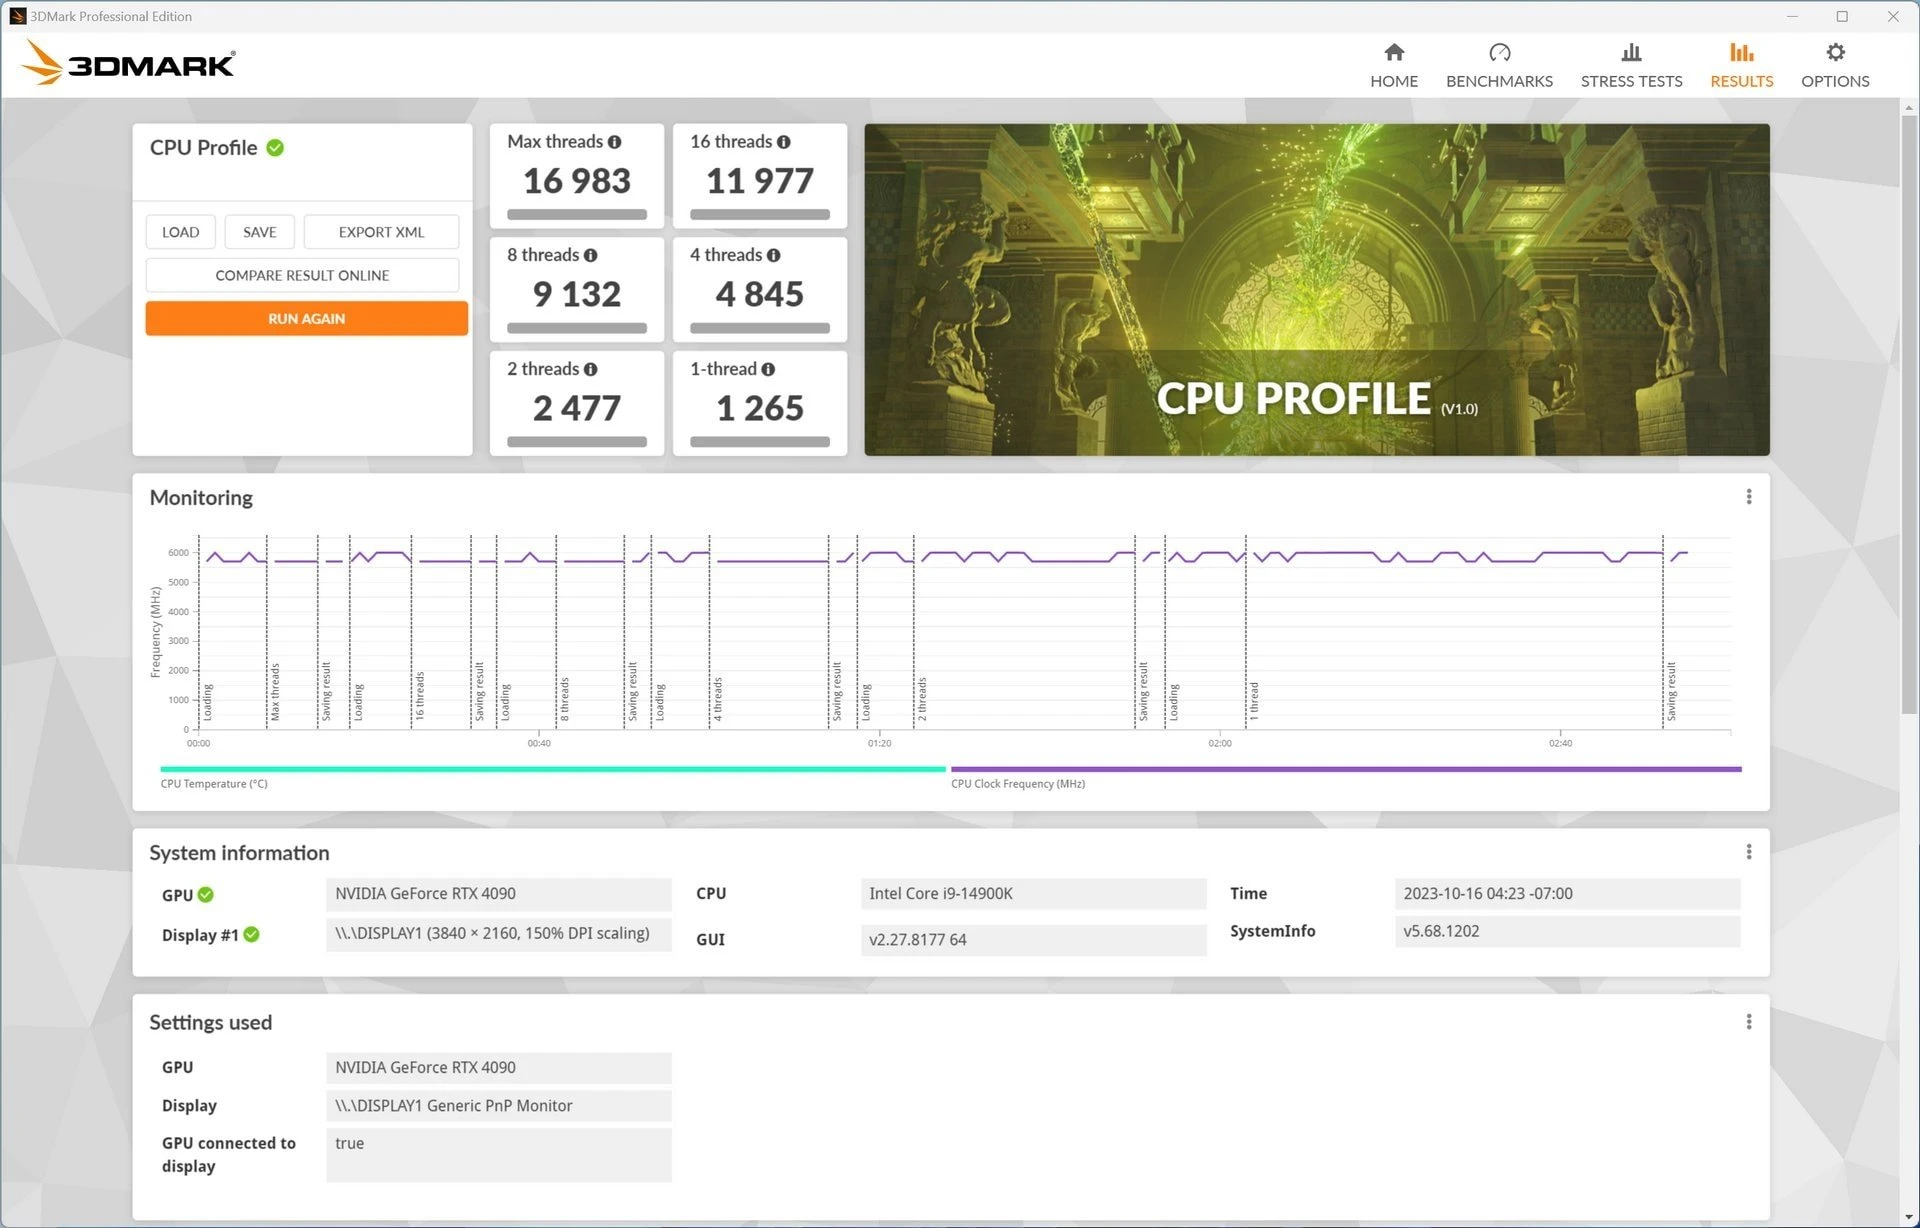This screenshot has width=1920, height=1228.
Task: Click the 16 threads score 11 977
Action: click(x=759, y=181)
